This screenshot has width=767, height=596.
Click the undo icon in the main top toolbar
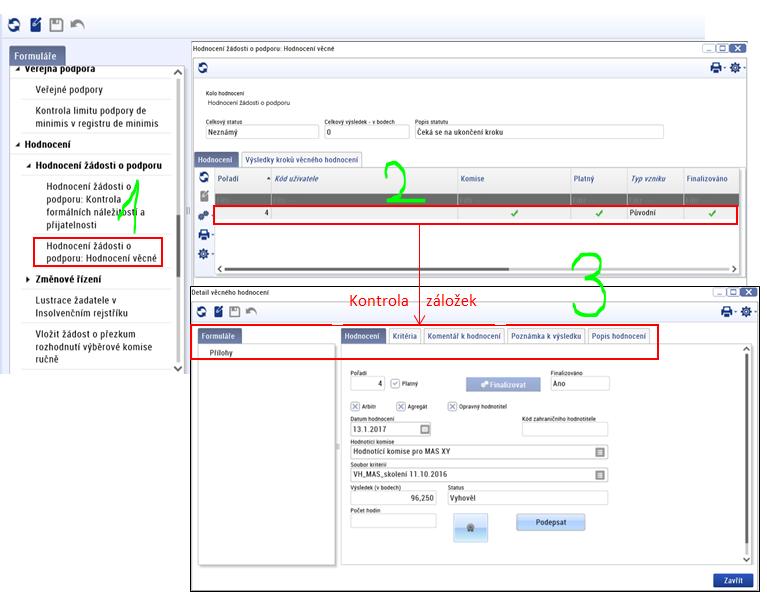[77, 24]
